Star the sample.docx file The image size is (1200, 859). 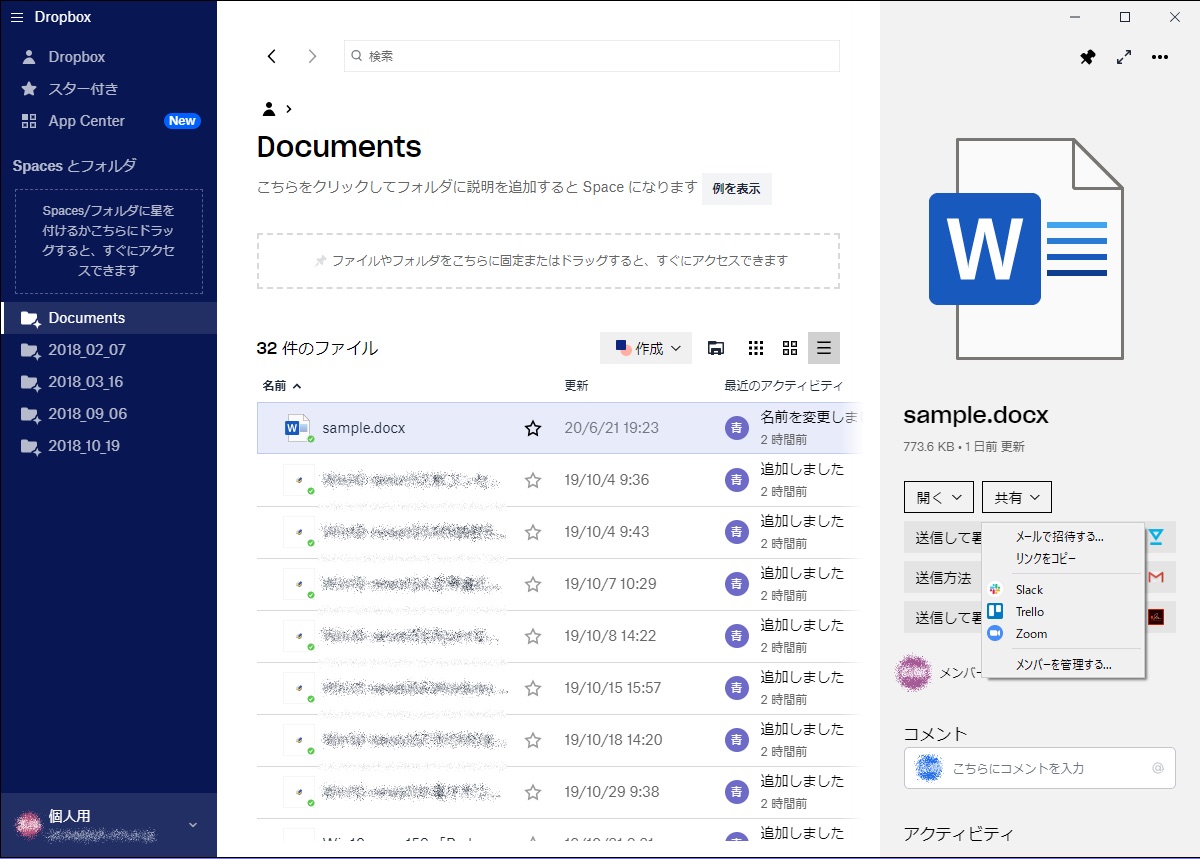(533, 428)
